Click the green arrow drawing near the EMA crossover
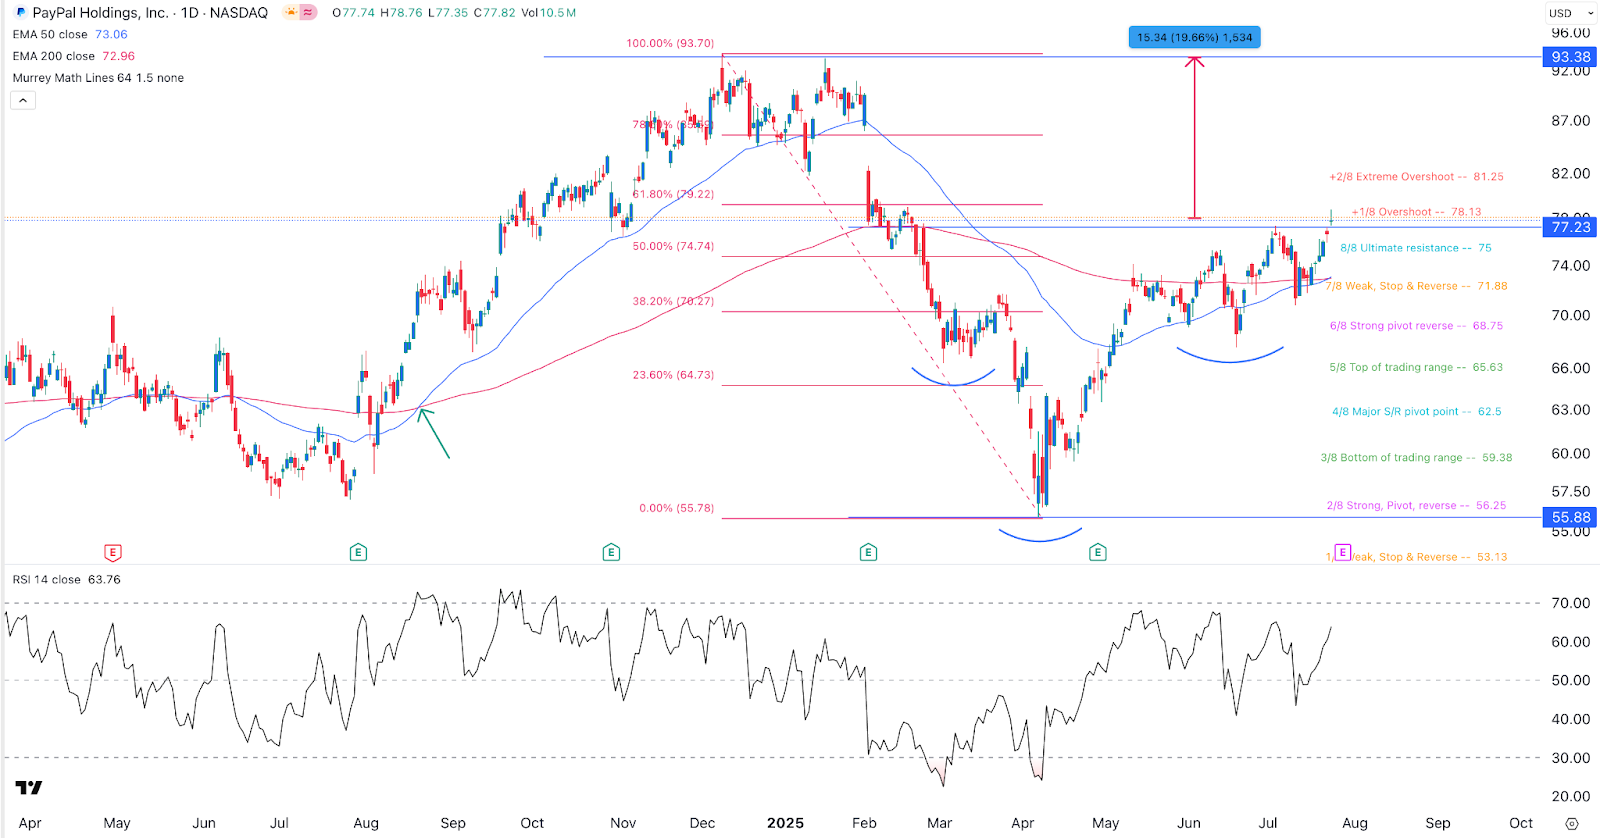Image resolution: width=1600 pixels, height=838 pixels. coord(433,432)
